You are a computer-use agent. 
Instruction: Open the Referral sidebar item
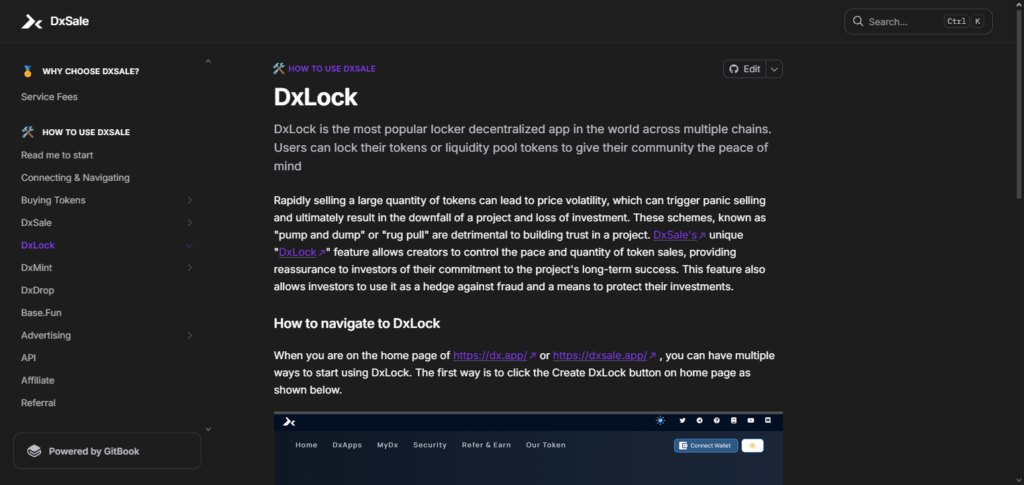(x=38, y=403)
